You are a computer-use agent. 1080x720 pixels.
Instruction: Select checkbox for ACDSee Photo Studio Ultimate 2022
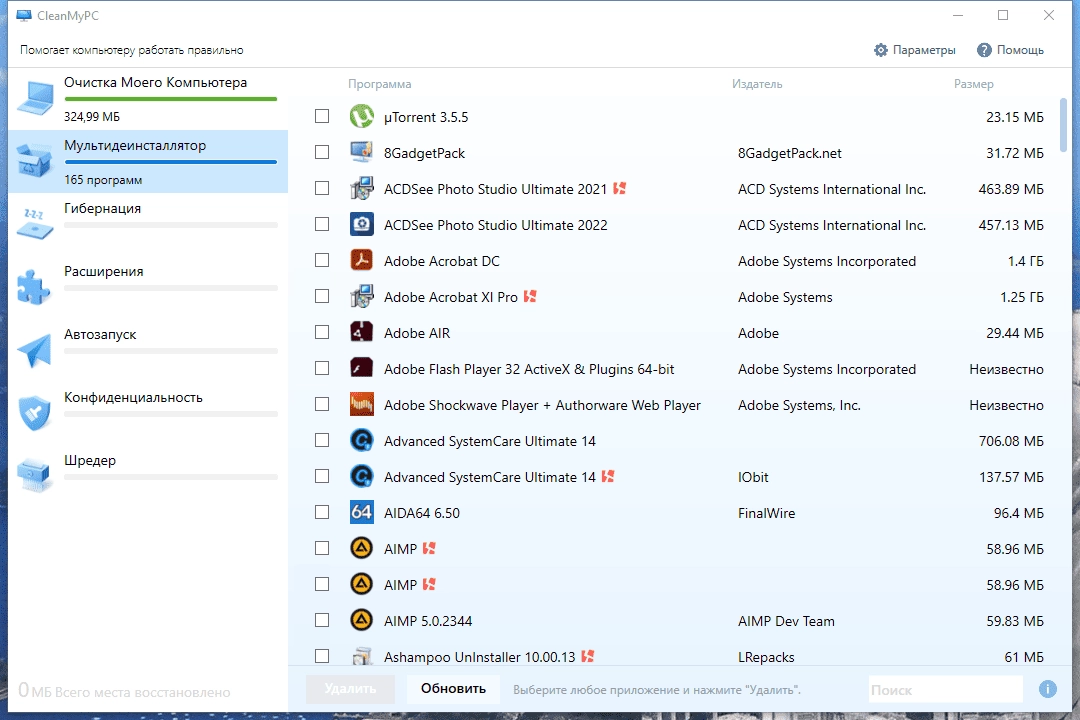point(322,224)
